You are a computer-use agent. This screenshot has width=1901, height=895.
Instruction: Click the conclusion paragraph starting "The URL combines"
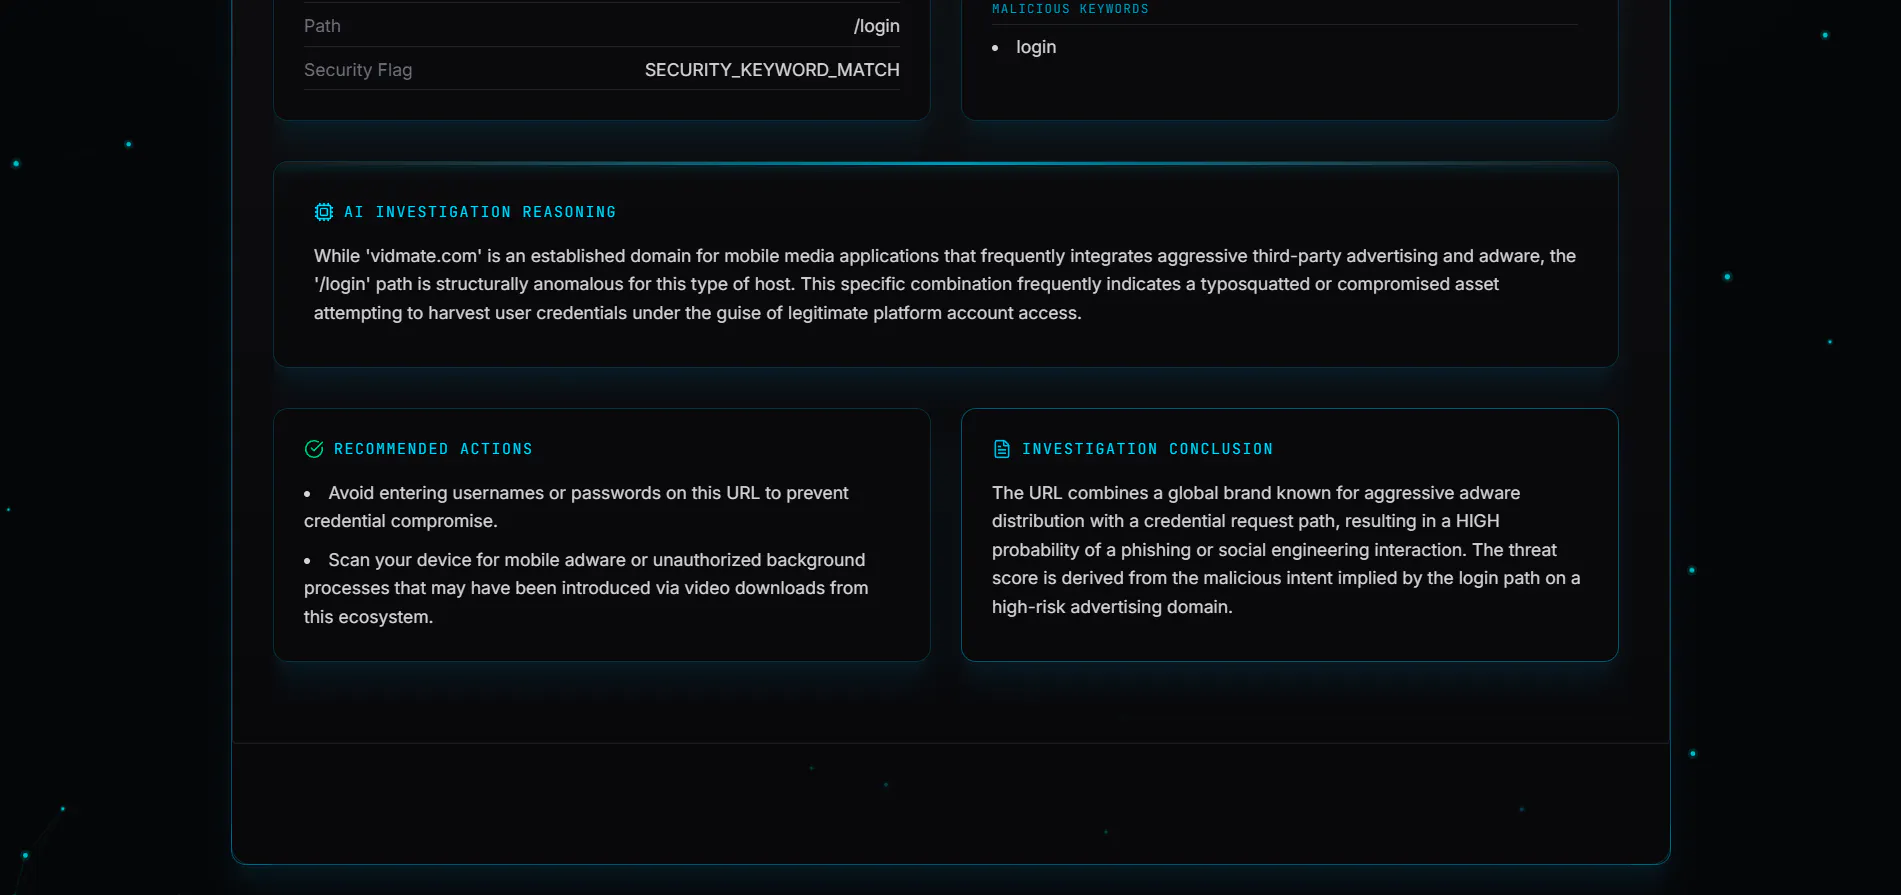point(1286,550)
